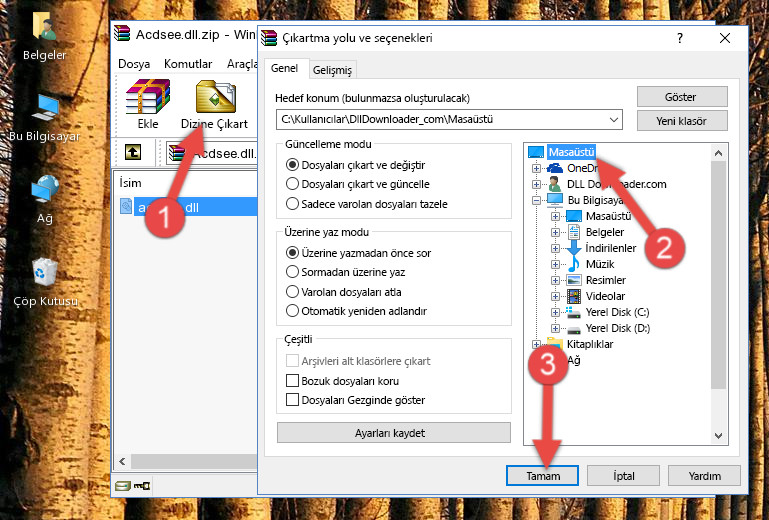769x520 pixels.
Task: Expand the Belgeler tree node
Action: coord(555,232)
